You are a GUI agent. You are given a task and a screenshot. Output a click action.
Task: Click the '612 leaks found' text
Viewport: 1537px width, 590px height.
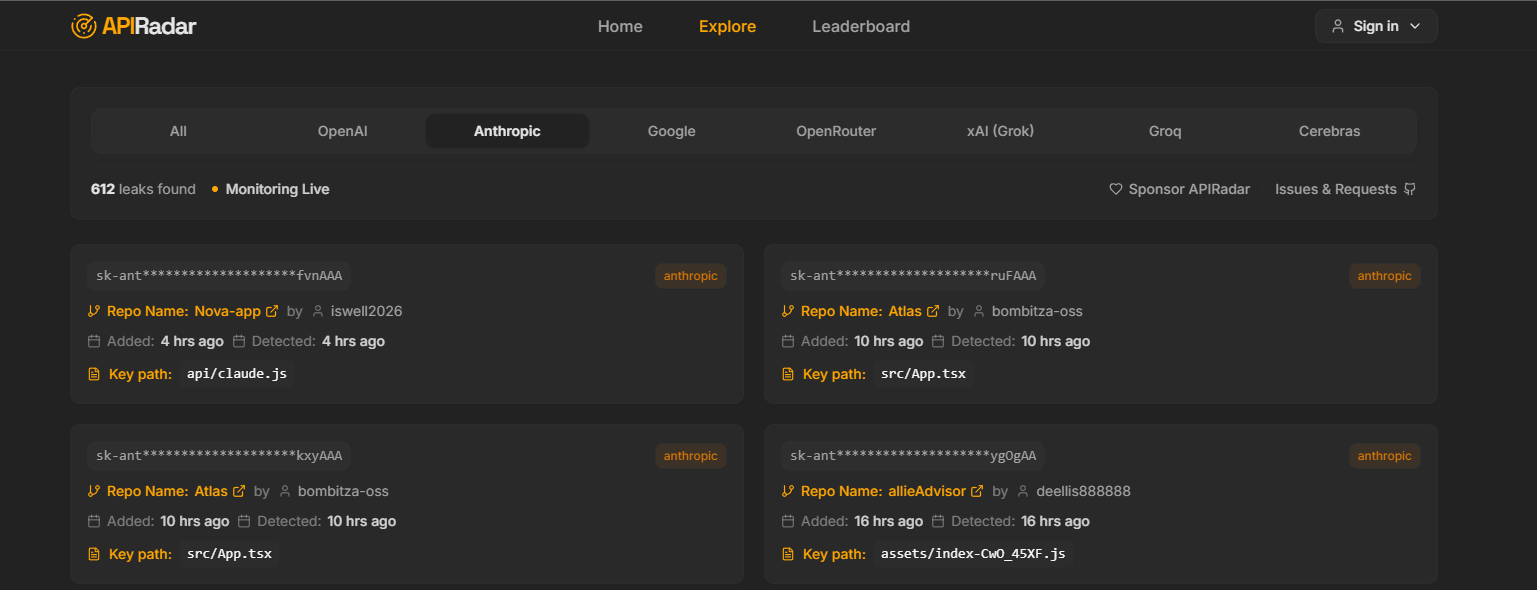pos(143,189)
